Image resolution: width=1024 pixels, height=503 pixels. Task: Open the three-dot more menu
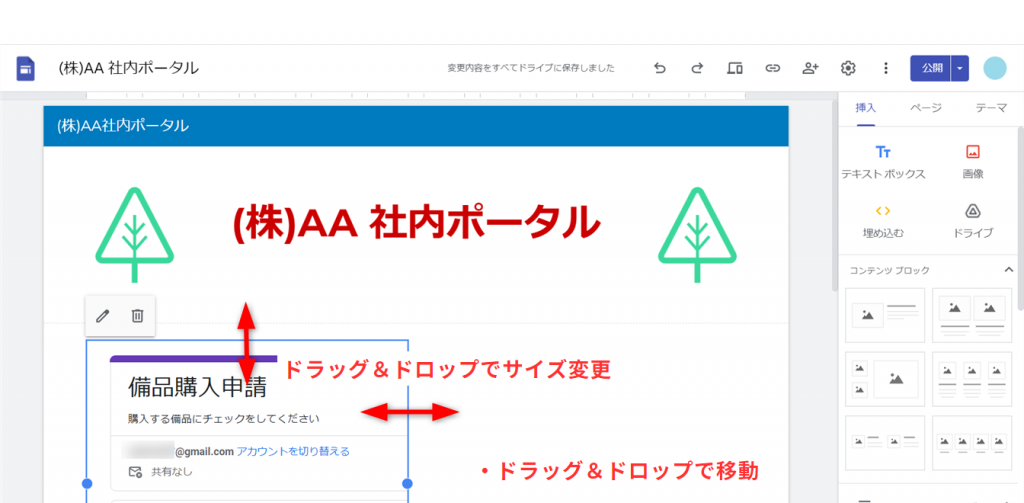(885, 68)
